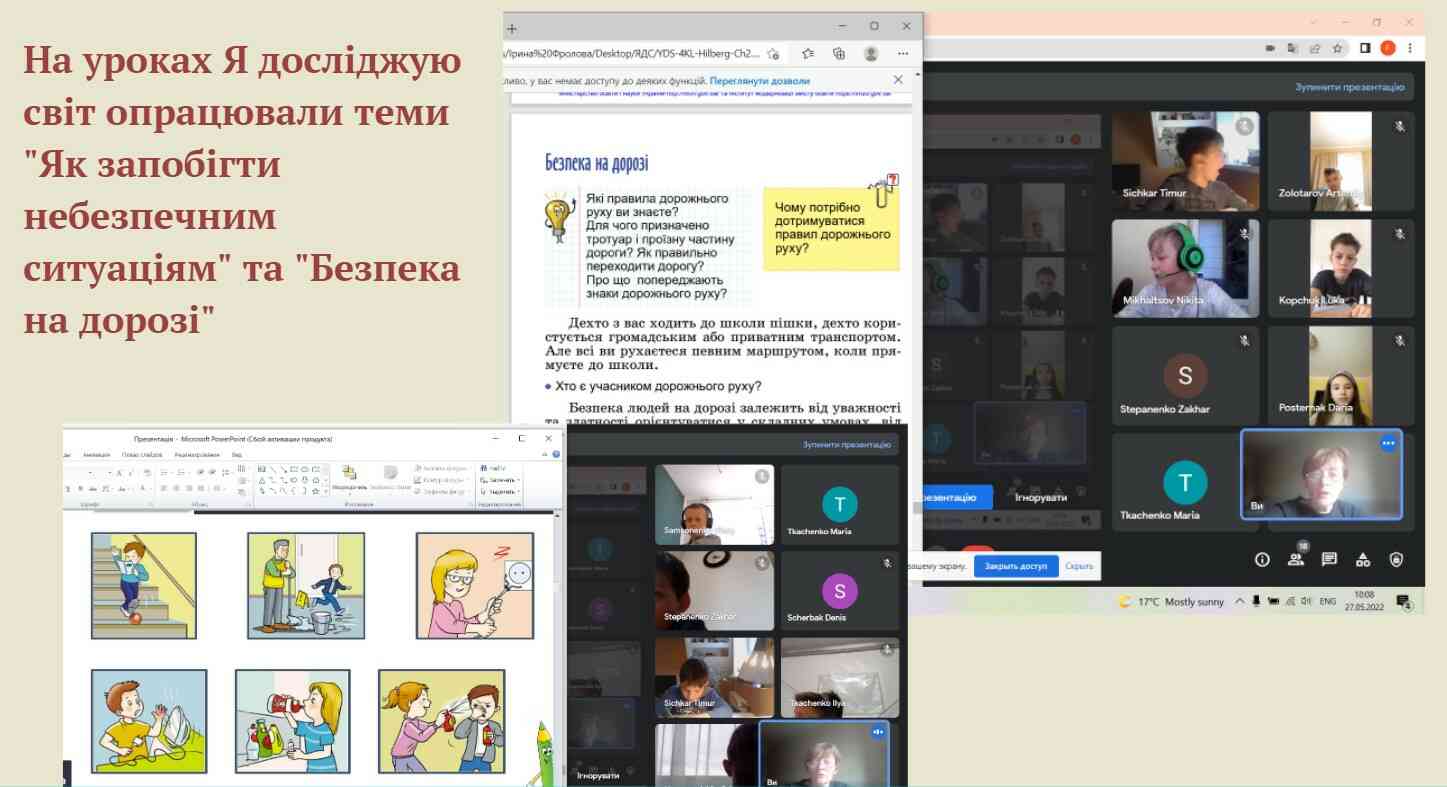Open the host controls shield icon

(1396, 559)
